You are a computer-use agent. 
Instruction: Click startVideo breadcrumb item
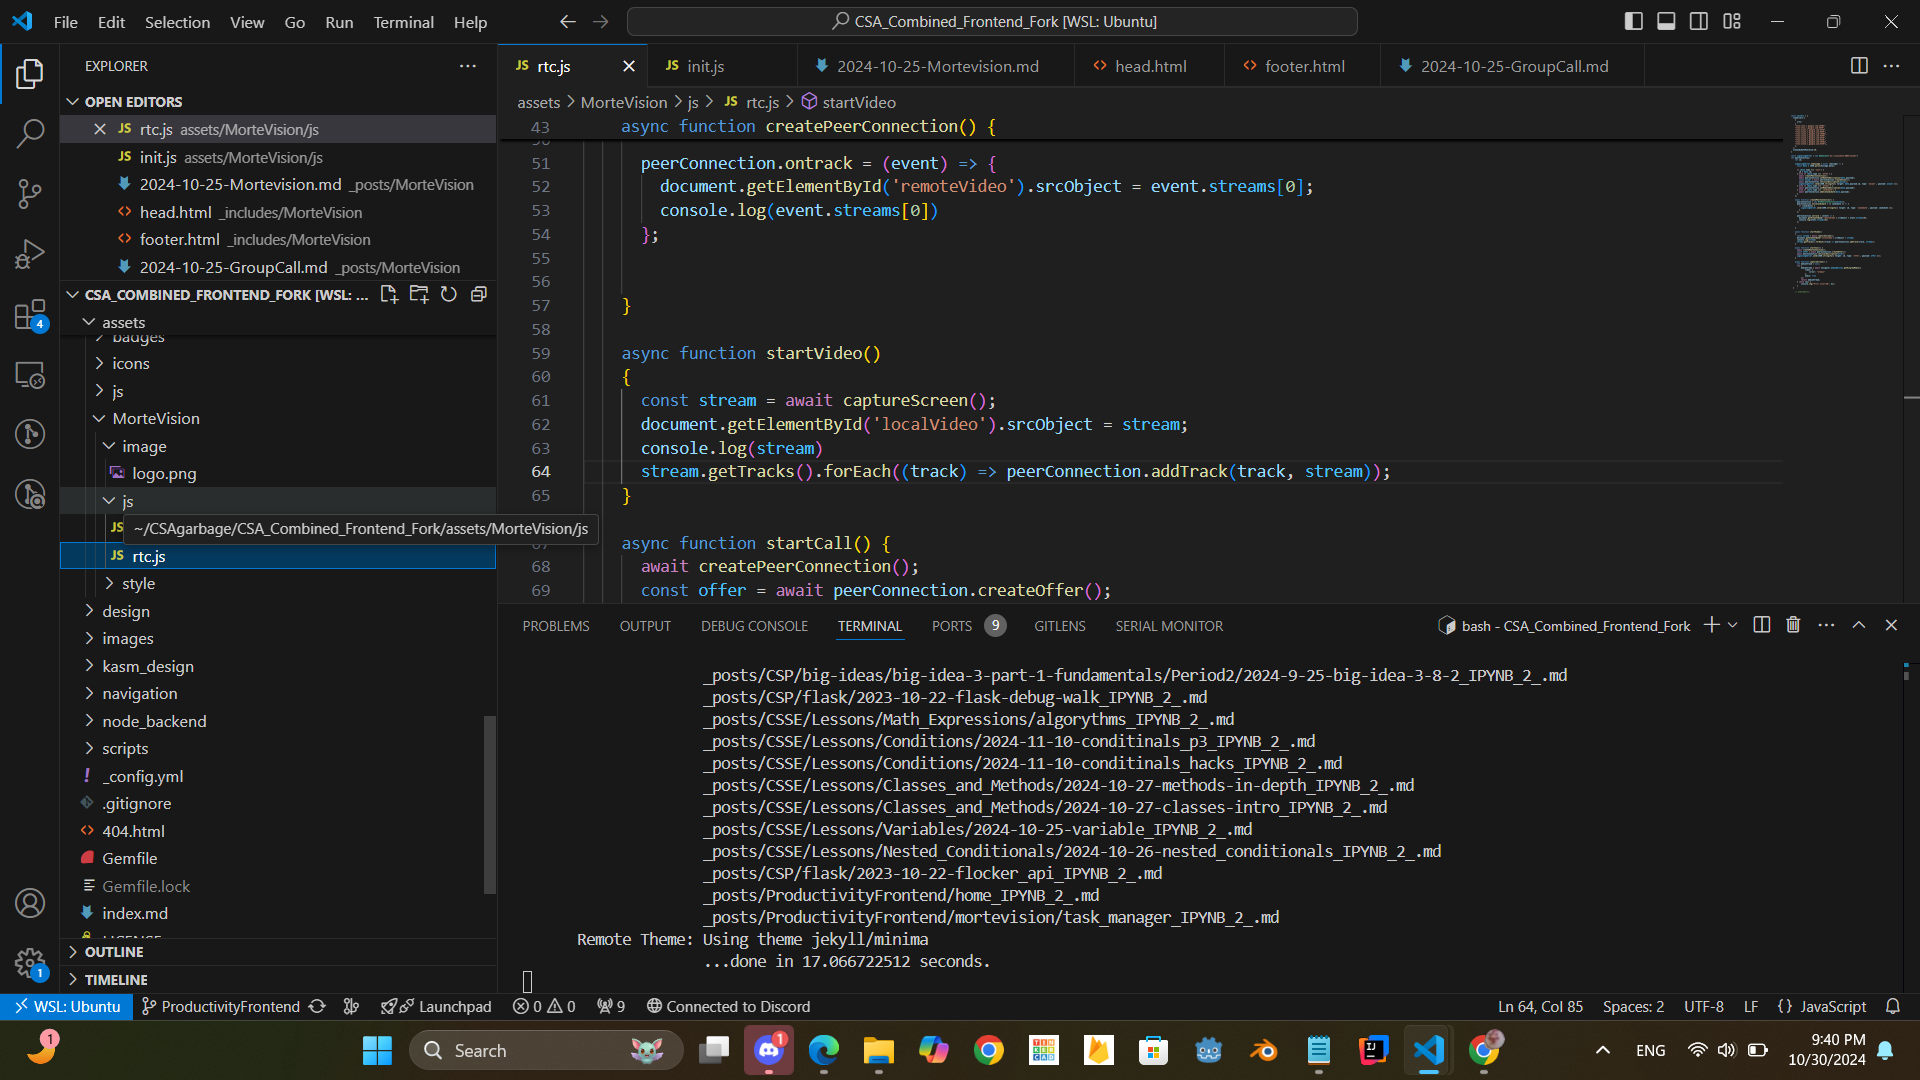click(849, 102)
